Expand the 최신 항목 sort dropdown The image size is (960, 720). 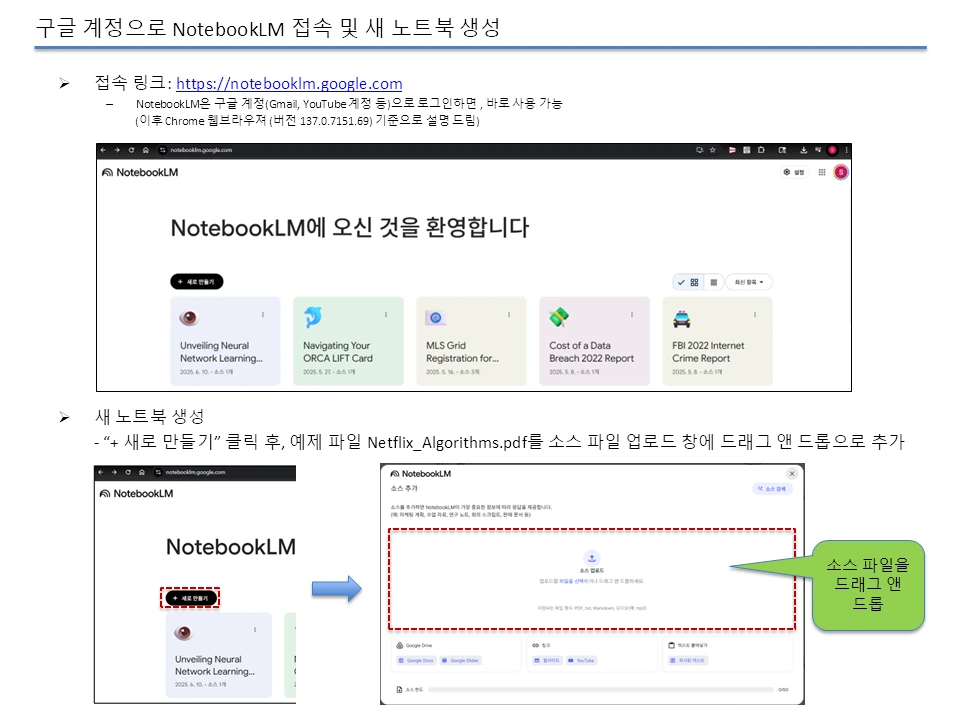749,282
